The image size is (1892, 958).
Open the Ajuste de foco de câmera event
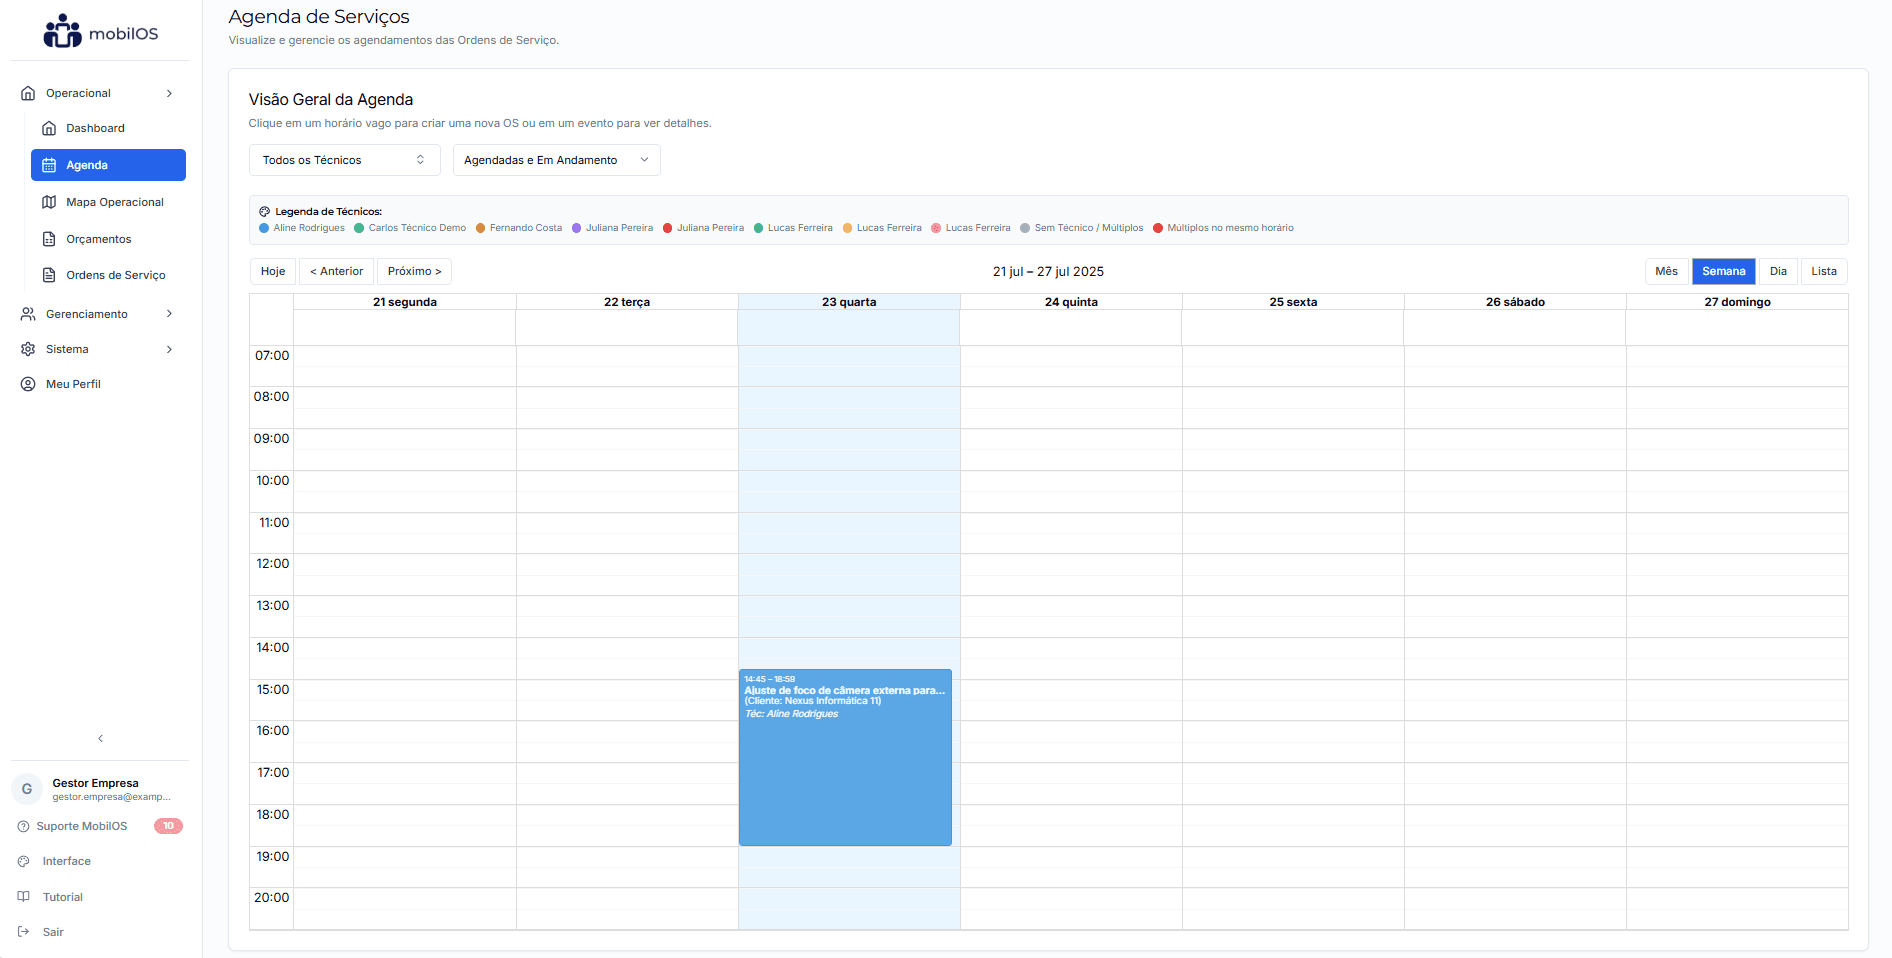coord(845,757)
